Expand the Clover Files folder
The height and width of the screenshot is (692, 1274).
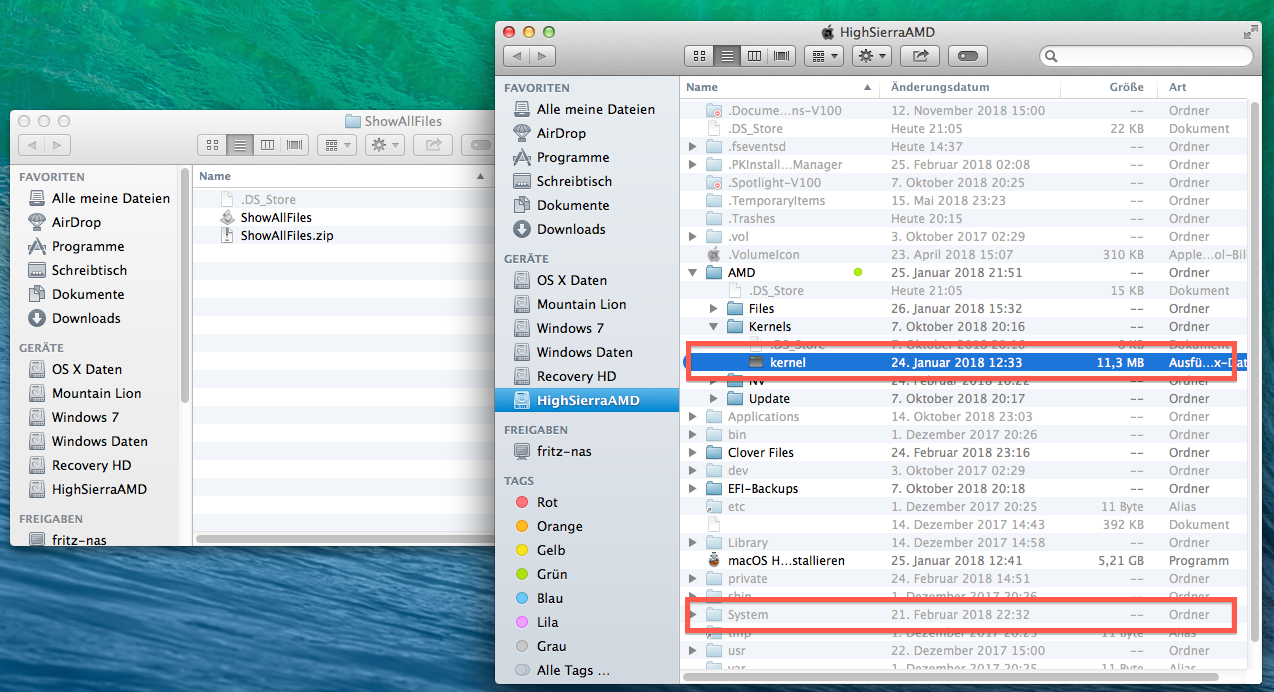click(693, 453)
